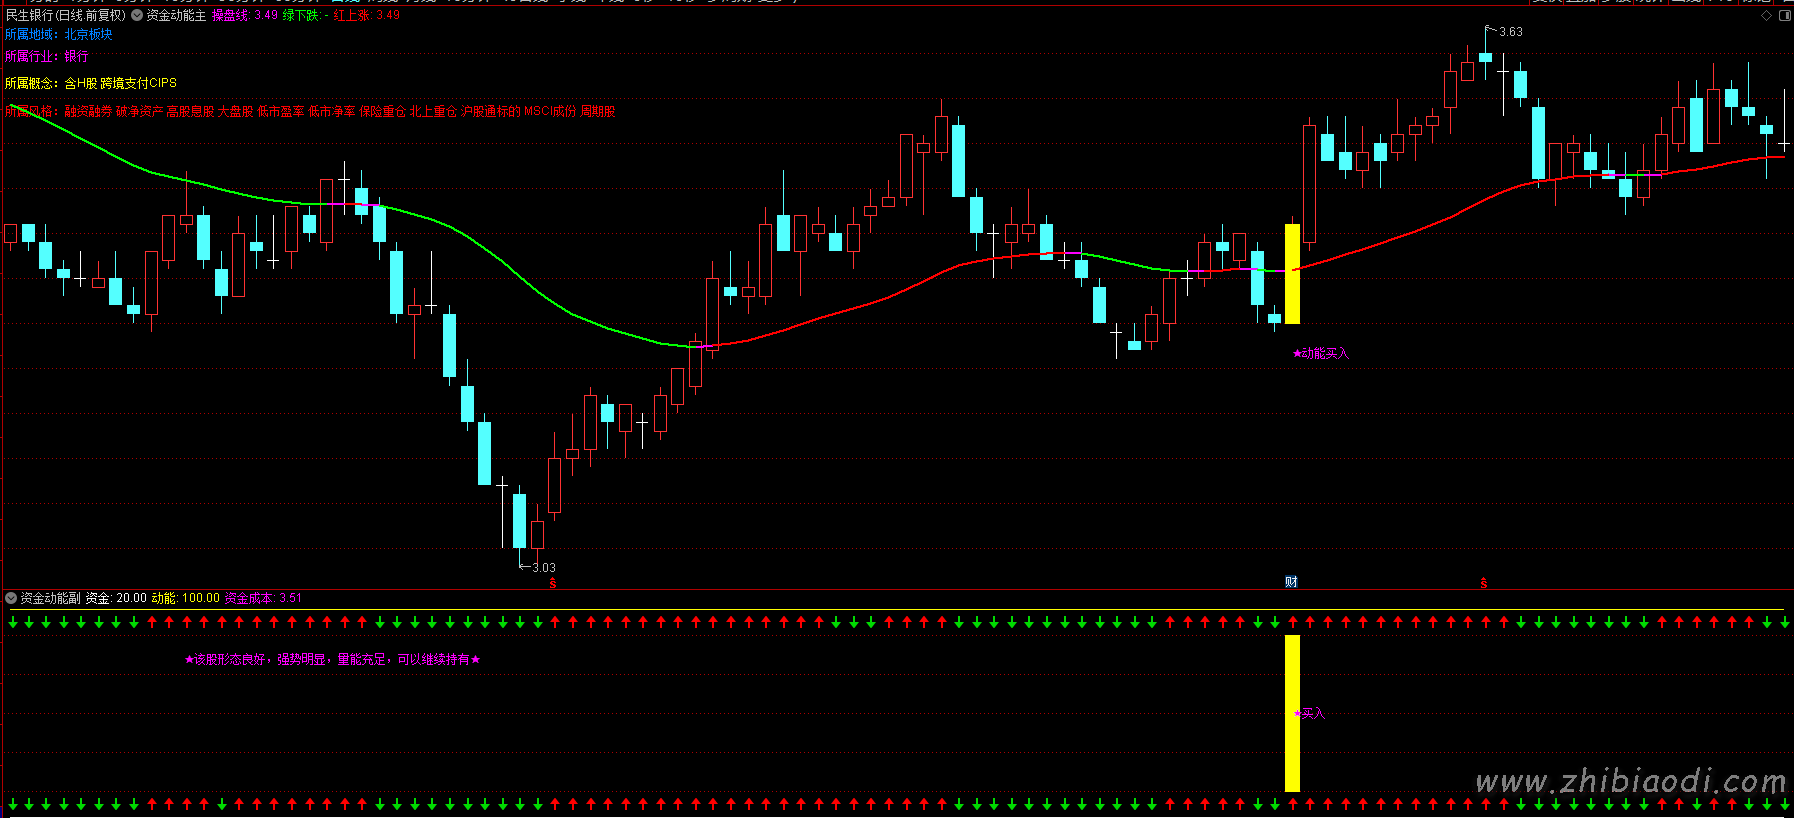
Task: Click the 绿下跌 value label
Action: pos(305,15)
